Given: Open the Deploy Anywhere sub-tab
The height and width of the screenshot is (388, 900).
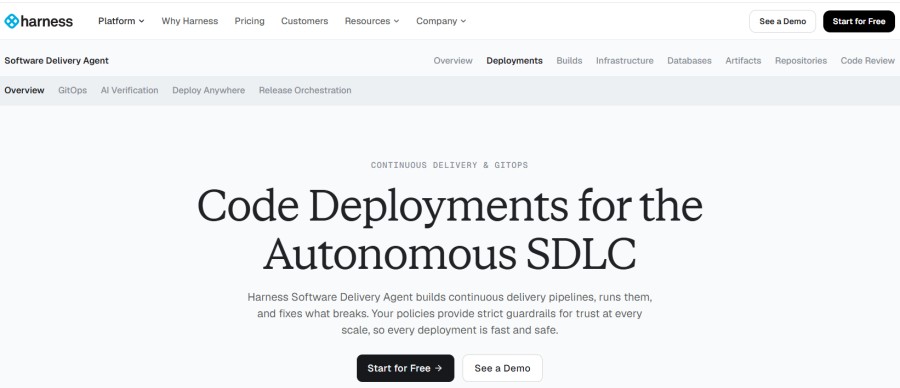Looking at the screenshot, I should pyautogui.click(x=208, y=90).
